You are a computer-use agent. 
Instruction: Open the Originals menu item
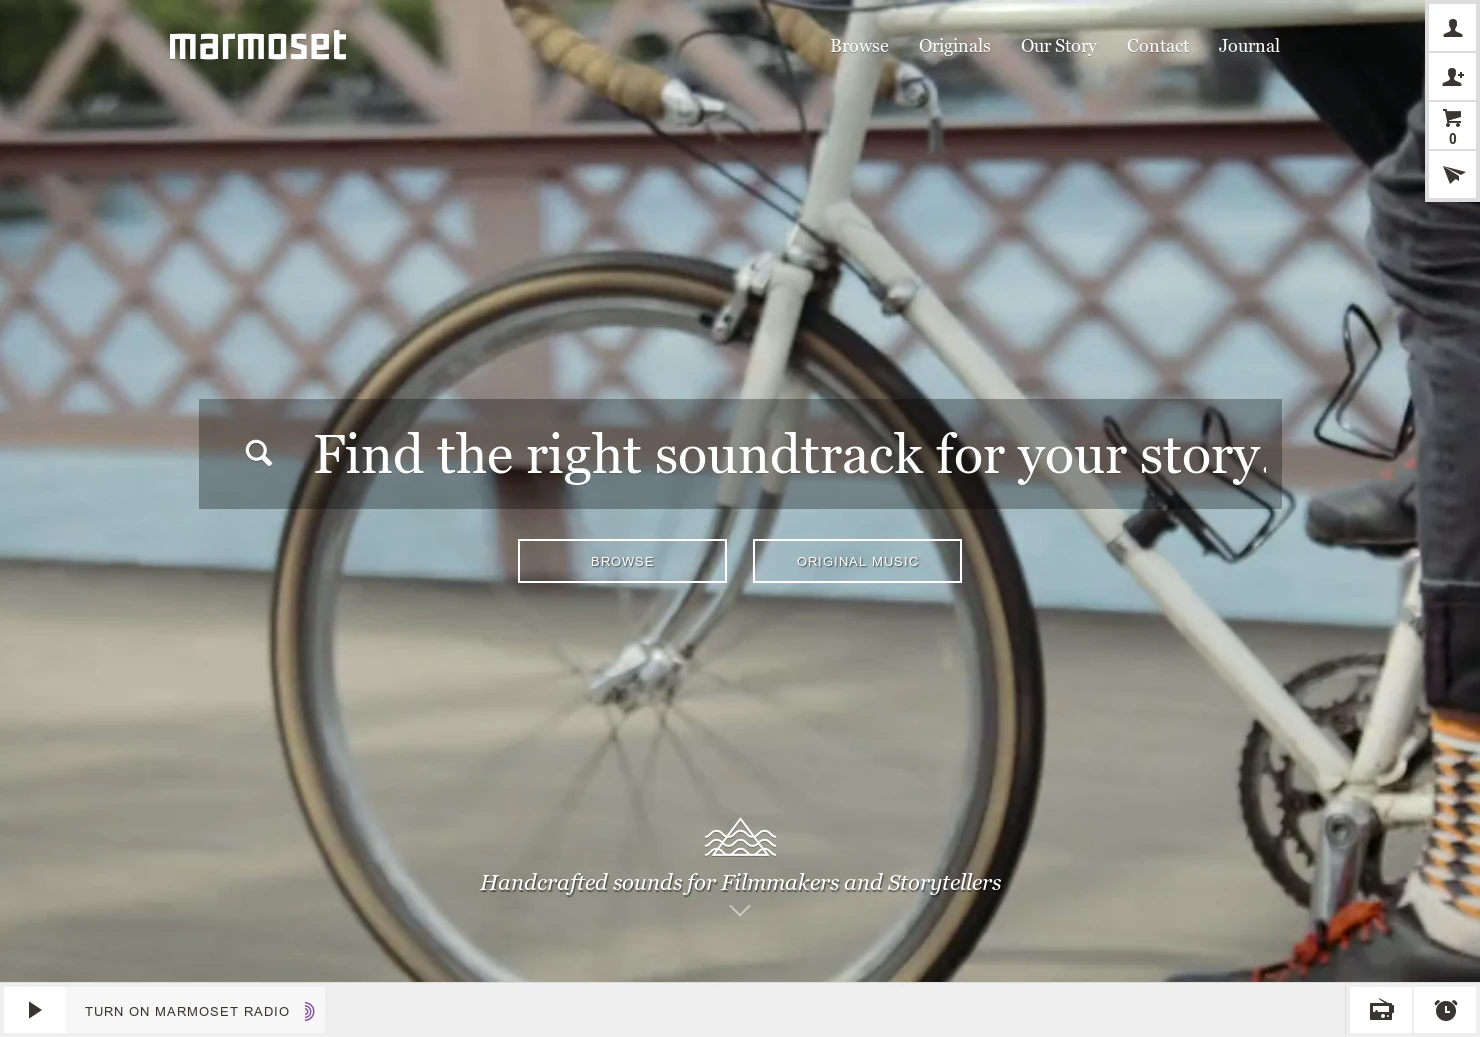pyautogui.click(x=955, y=46)
